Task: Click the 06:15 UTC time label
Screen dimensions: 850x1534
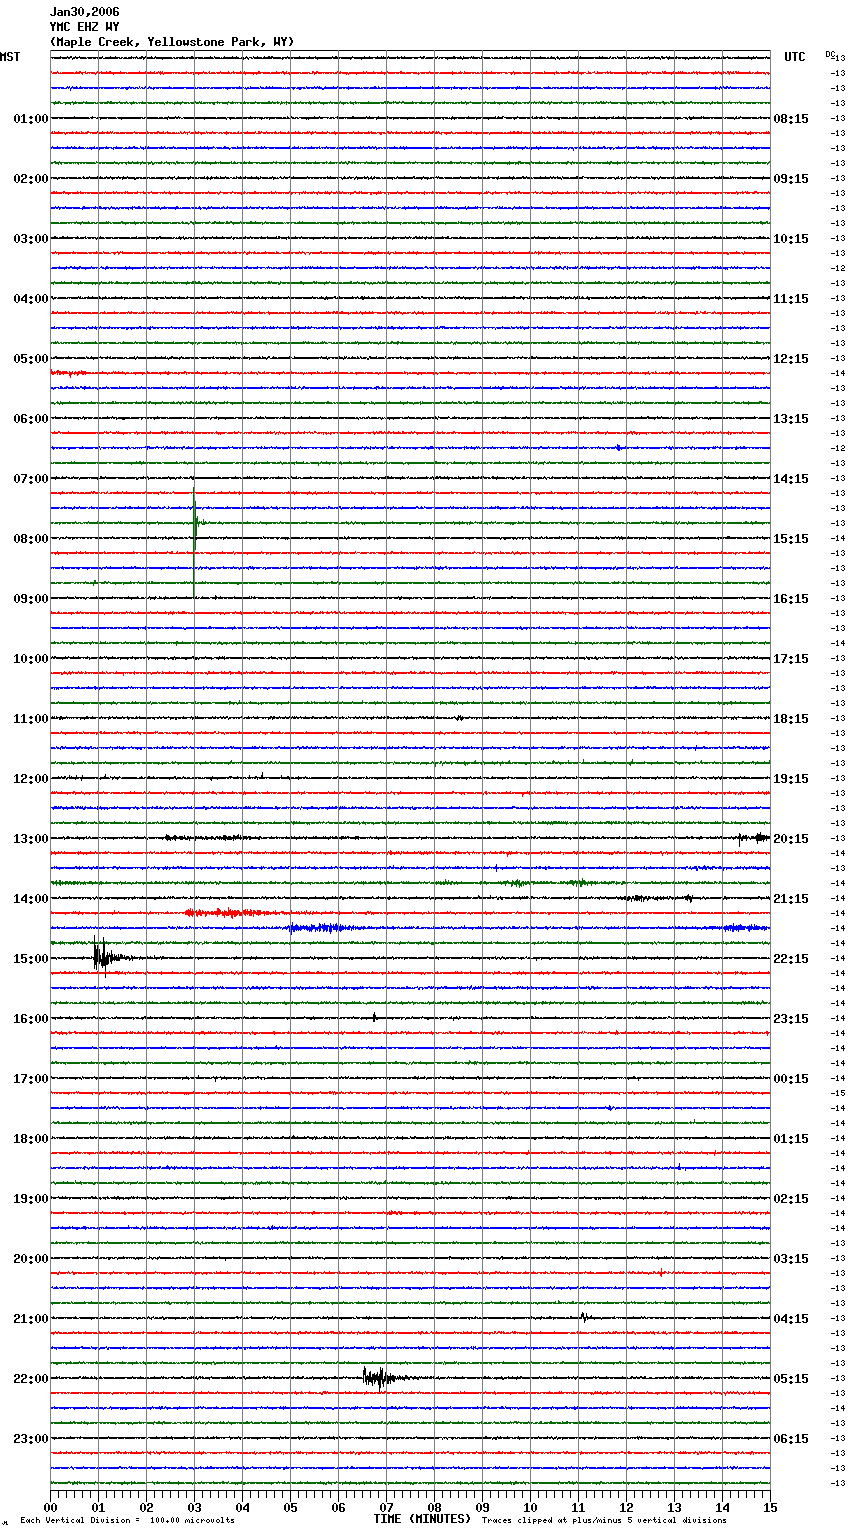Action: (x=791, y=1439)
